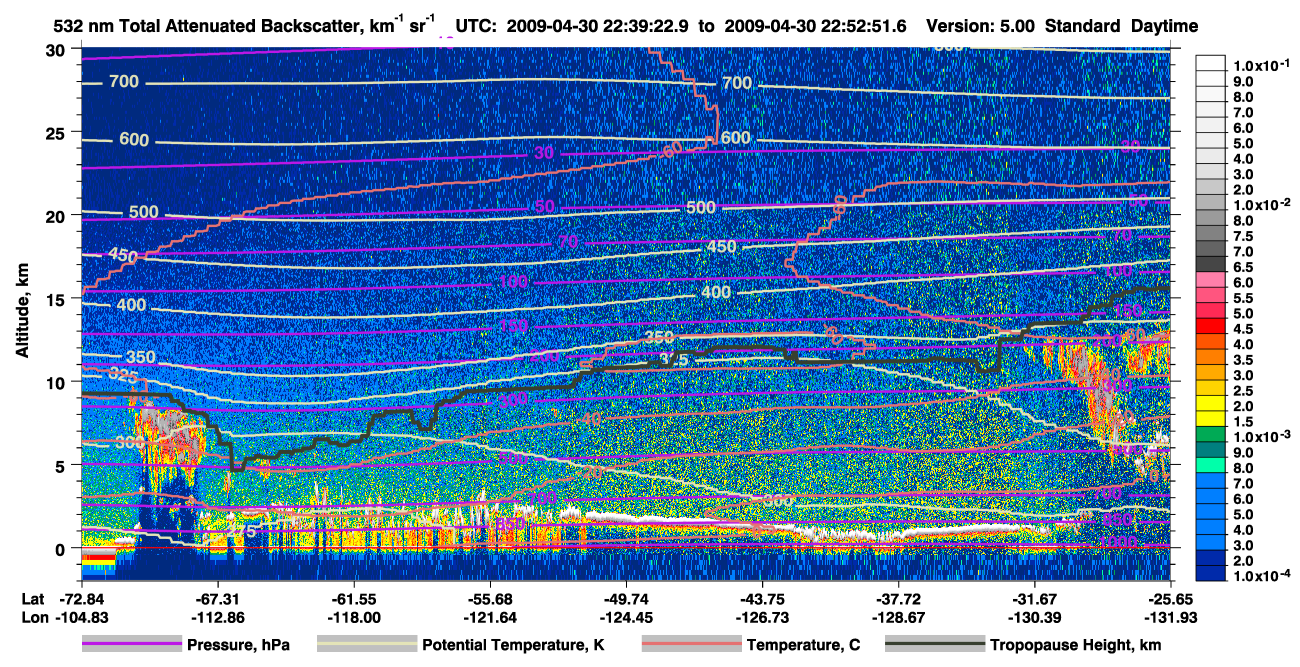Click the latitude value '-49.74'
Image resolution: width=1300 pixels, height=667 pixels.
[x=625, y=599]
